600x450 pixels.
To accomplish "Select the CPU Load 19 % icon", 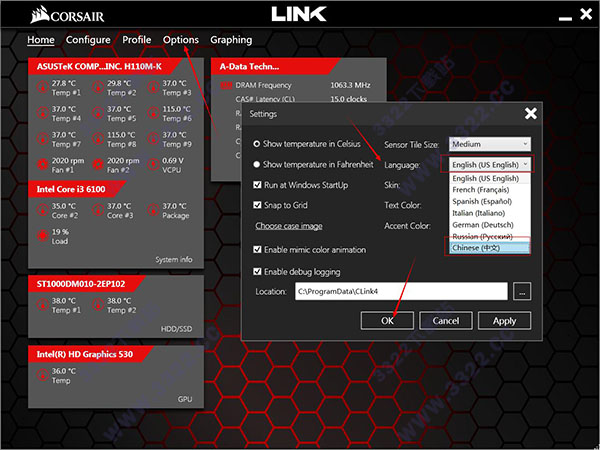I will pos(42,236).
